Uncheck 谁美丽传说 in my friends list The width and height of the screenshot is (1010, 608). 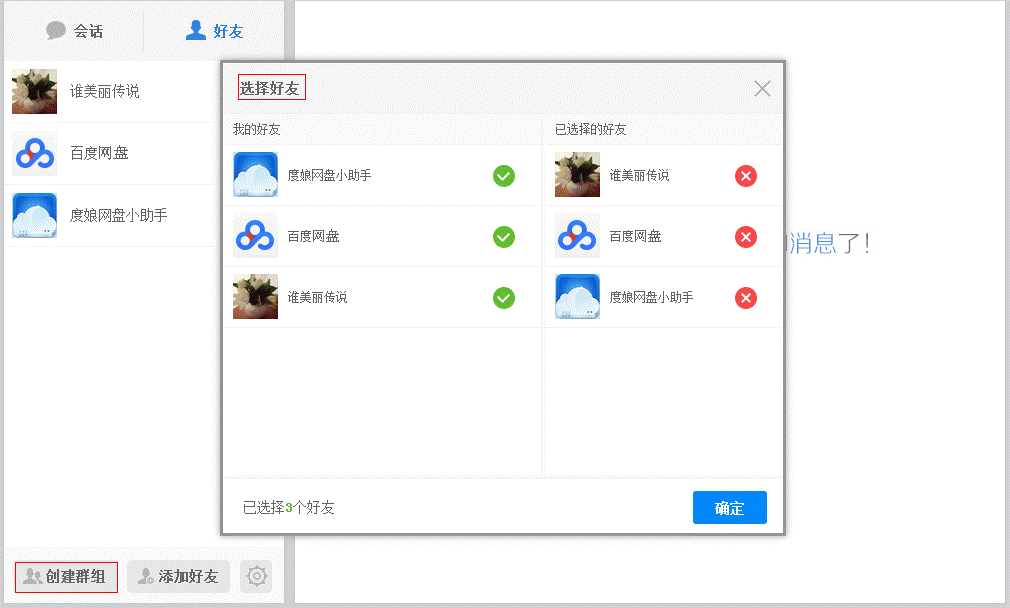[504, 297]
